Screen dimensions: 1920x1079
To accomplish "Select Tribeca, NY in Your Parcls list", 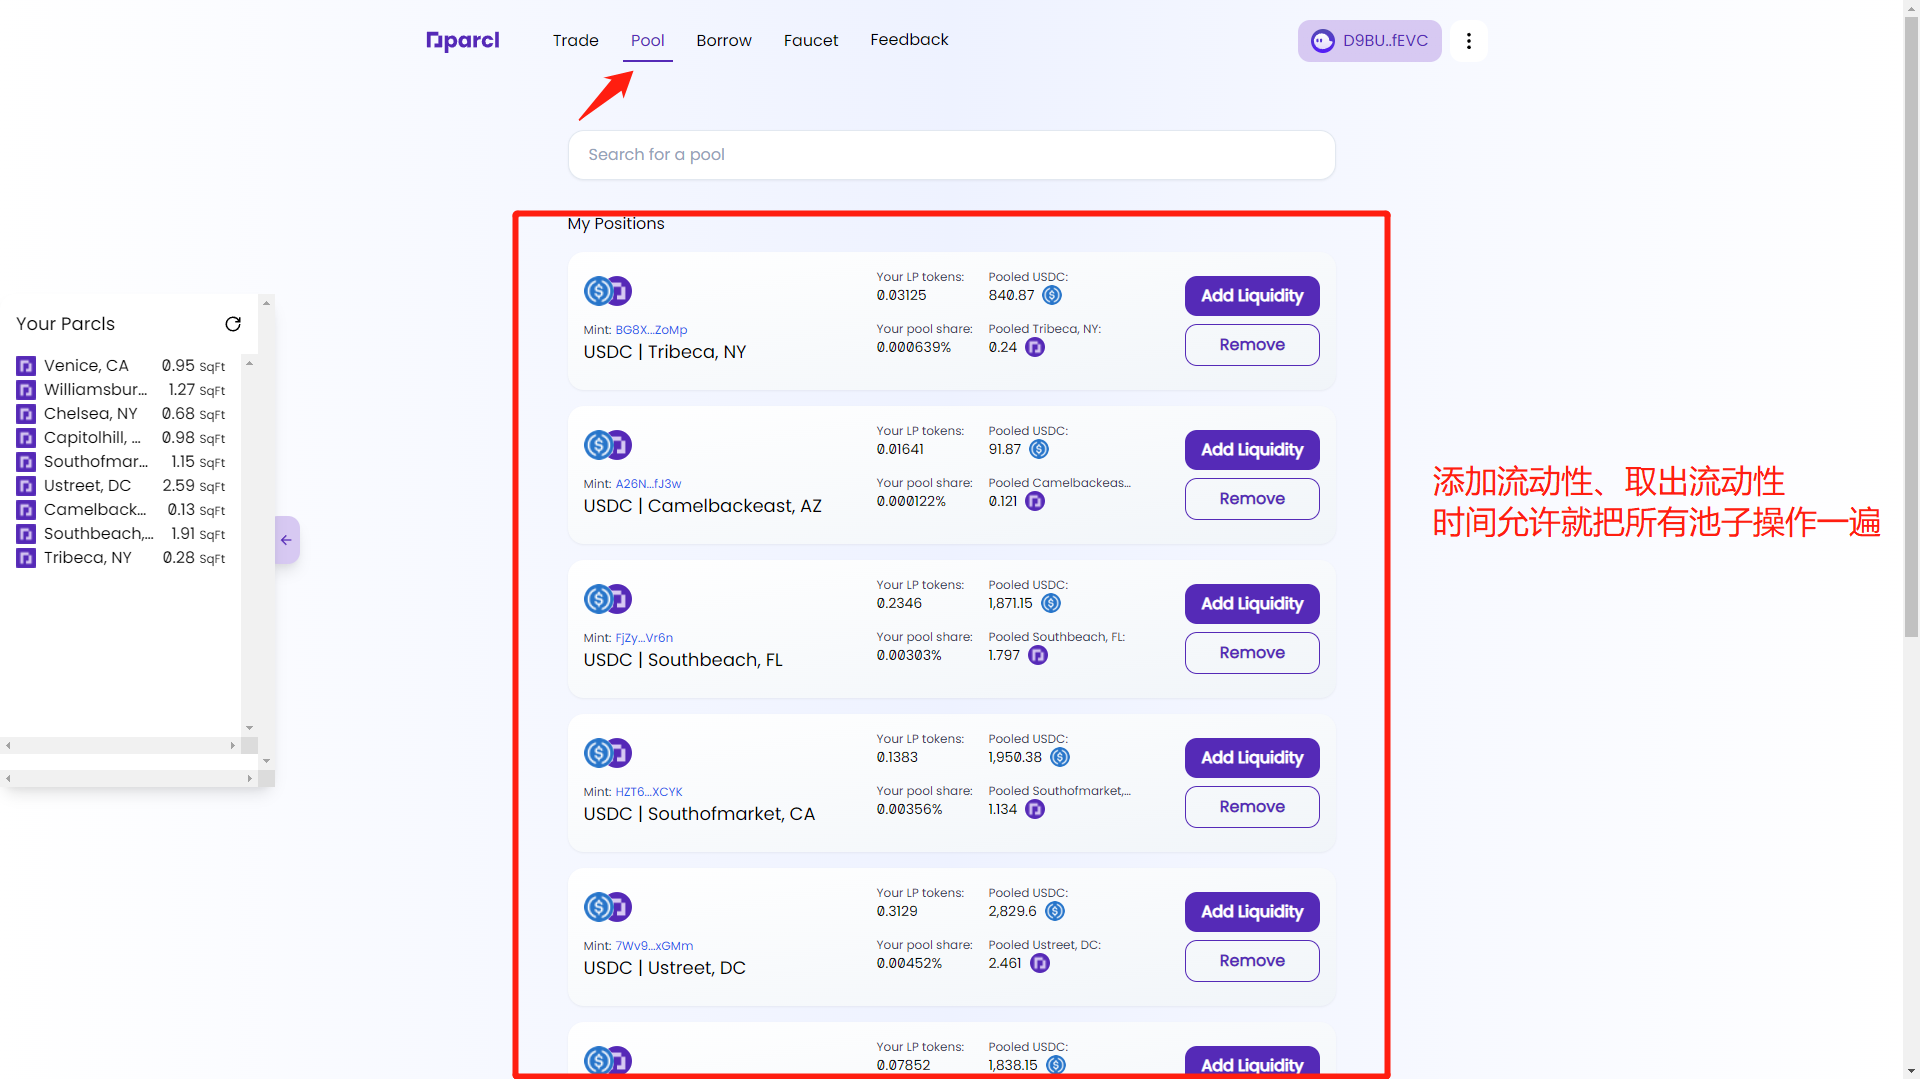I will [x=121, y=558].
